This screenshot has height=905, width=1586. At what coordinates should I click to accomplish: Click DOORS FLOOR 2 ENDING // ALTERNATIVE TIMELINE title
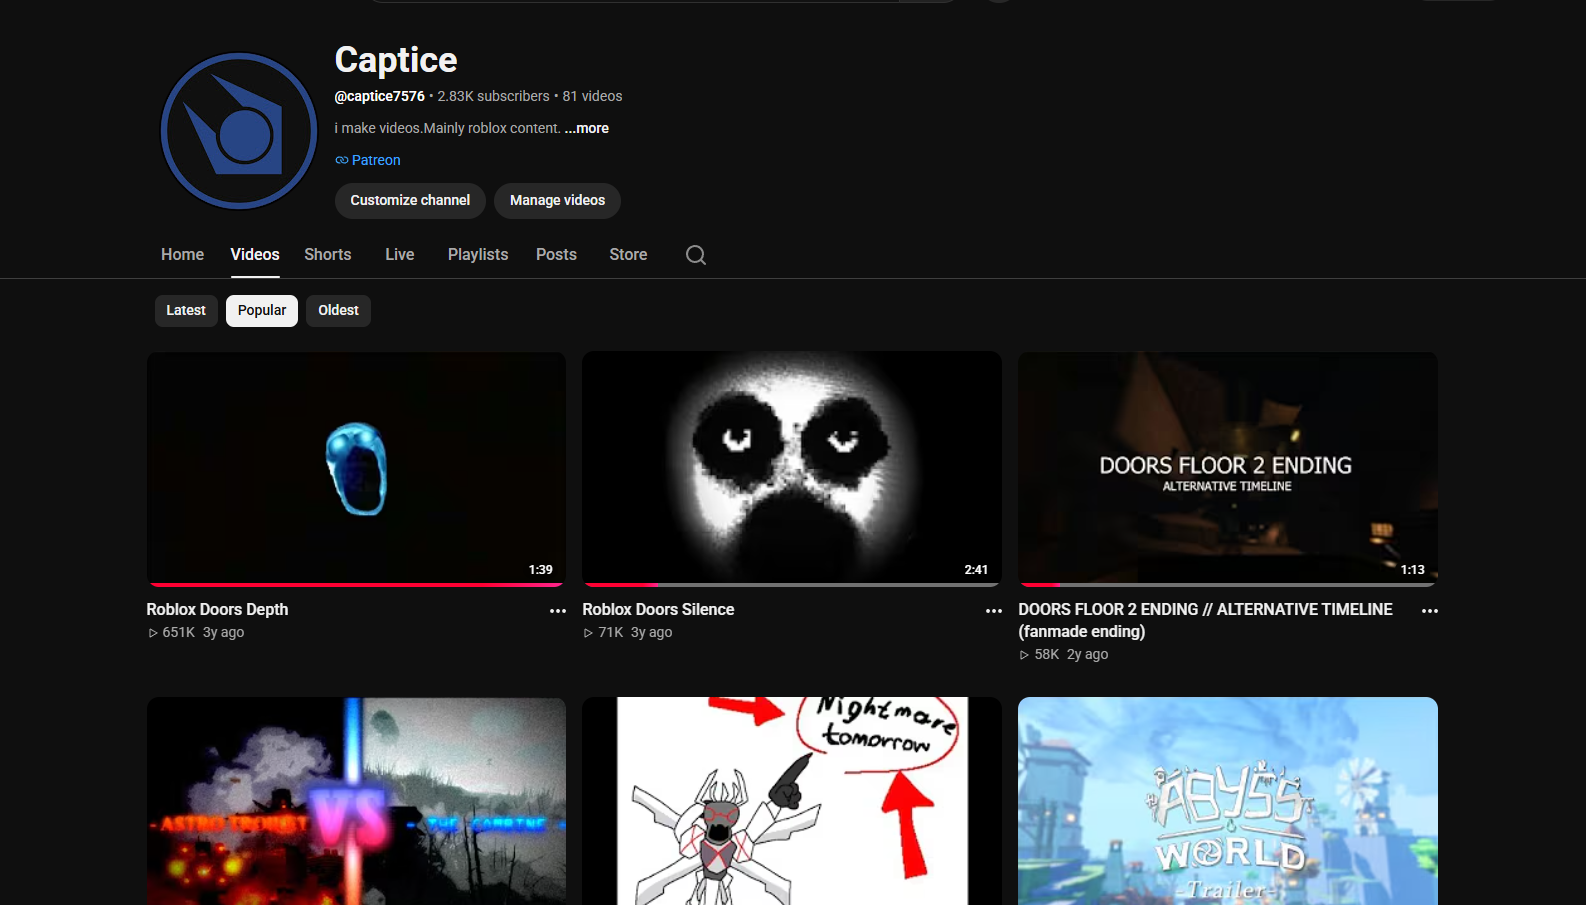click(1205, 620)
